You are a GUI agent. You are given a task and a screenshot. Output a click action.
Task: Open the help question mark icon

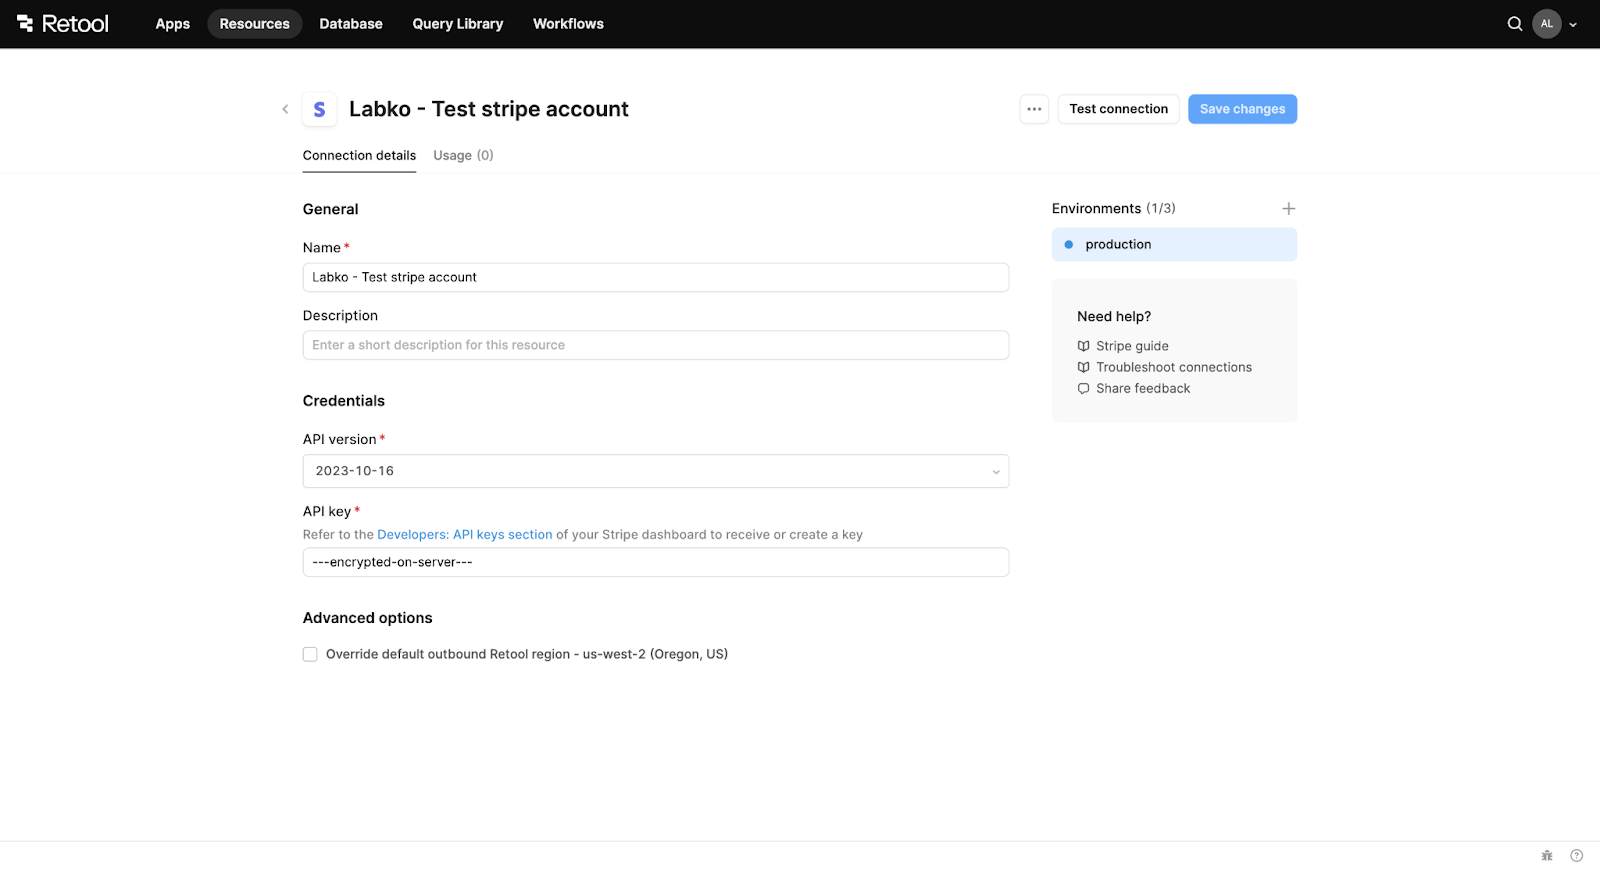[x=1577, y=856]
